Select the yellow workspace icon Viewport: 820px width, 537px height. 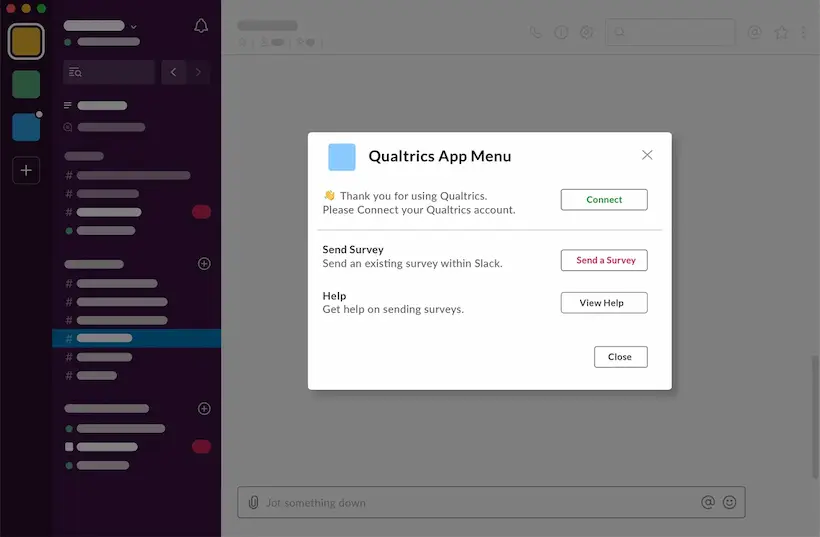(x=26, y=41)
